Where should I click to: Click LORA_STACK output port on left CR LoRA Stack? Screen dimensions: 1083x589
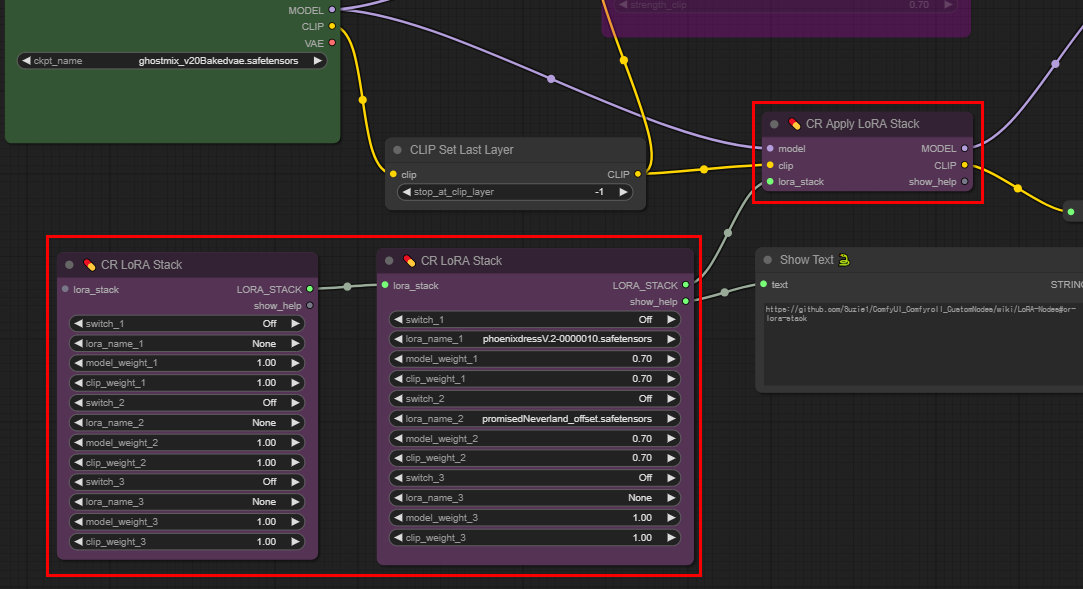click(x=309, y=289)
